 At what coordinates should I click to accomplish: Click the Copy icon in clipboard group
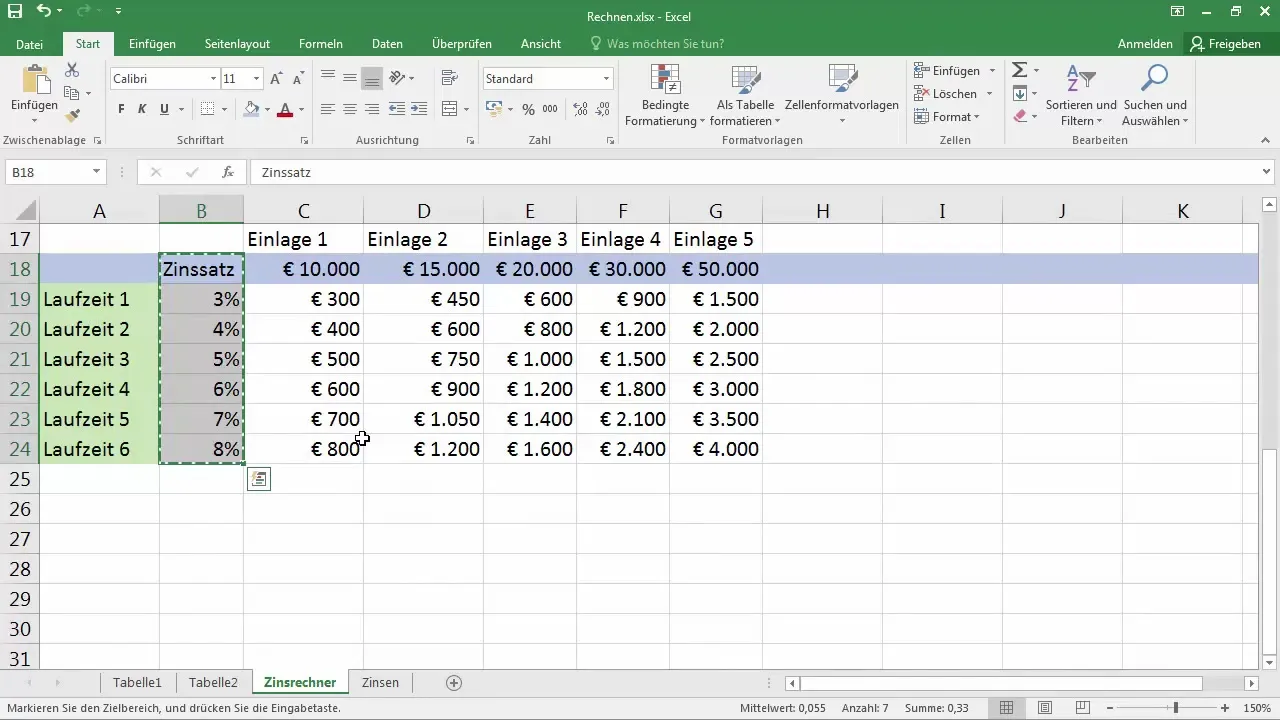(x=72, y=93)
